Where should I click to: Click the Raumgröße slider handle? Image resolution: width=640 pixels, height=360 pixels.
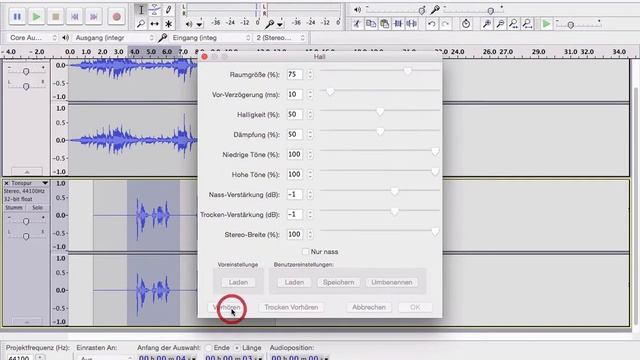[407, 71]
